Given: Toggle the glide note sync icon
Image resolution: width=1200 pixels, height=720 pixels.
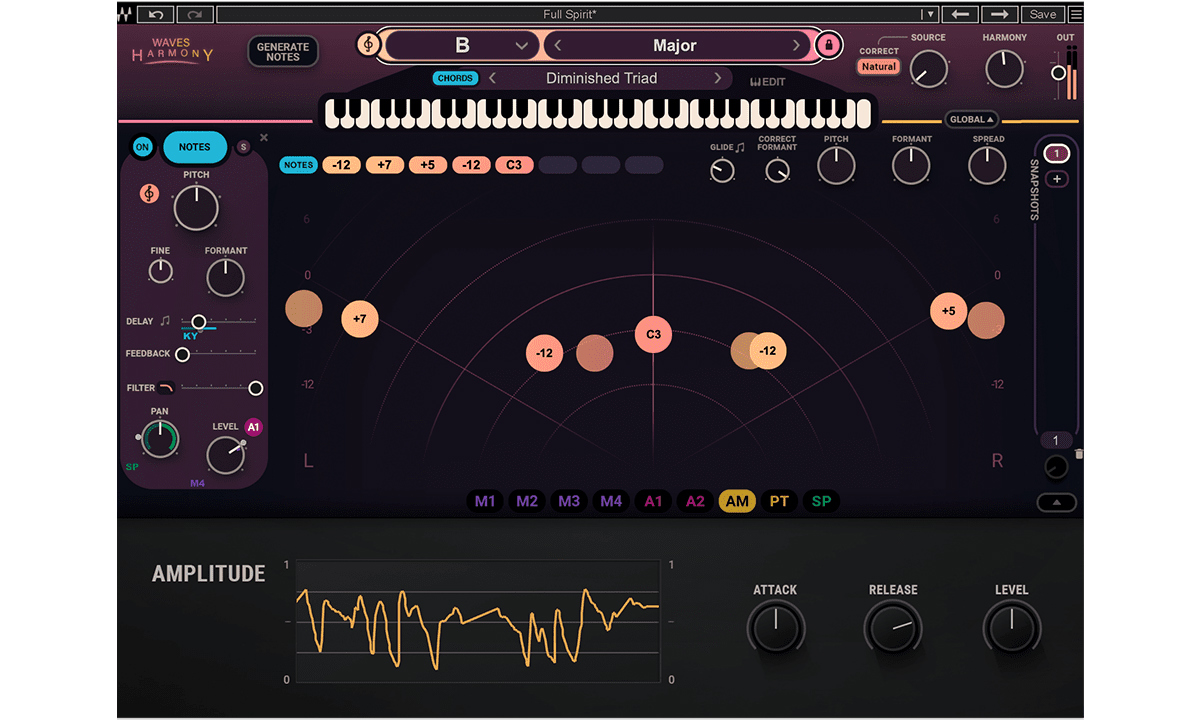Looking at the screenshot, I should [x=740, y=147].
